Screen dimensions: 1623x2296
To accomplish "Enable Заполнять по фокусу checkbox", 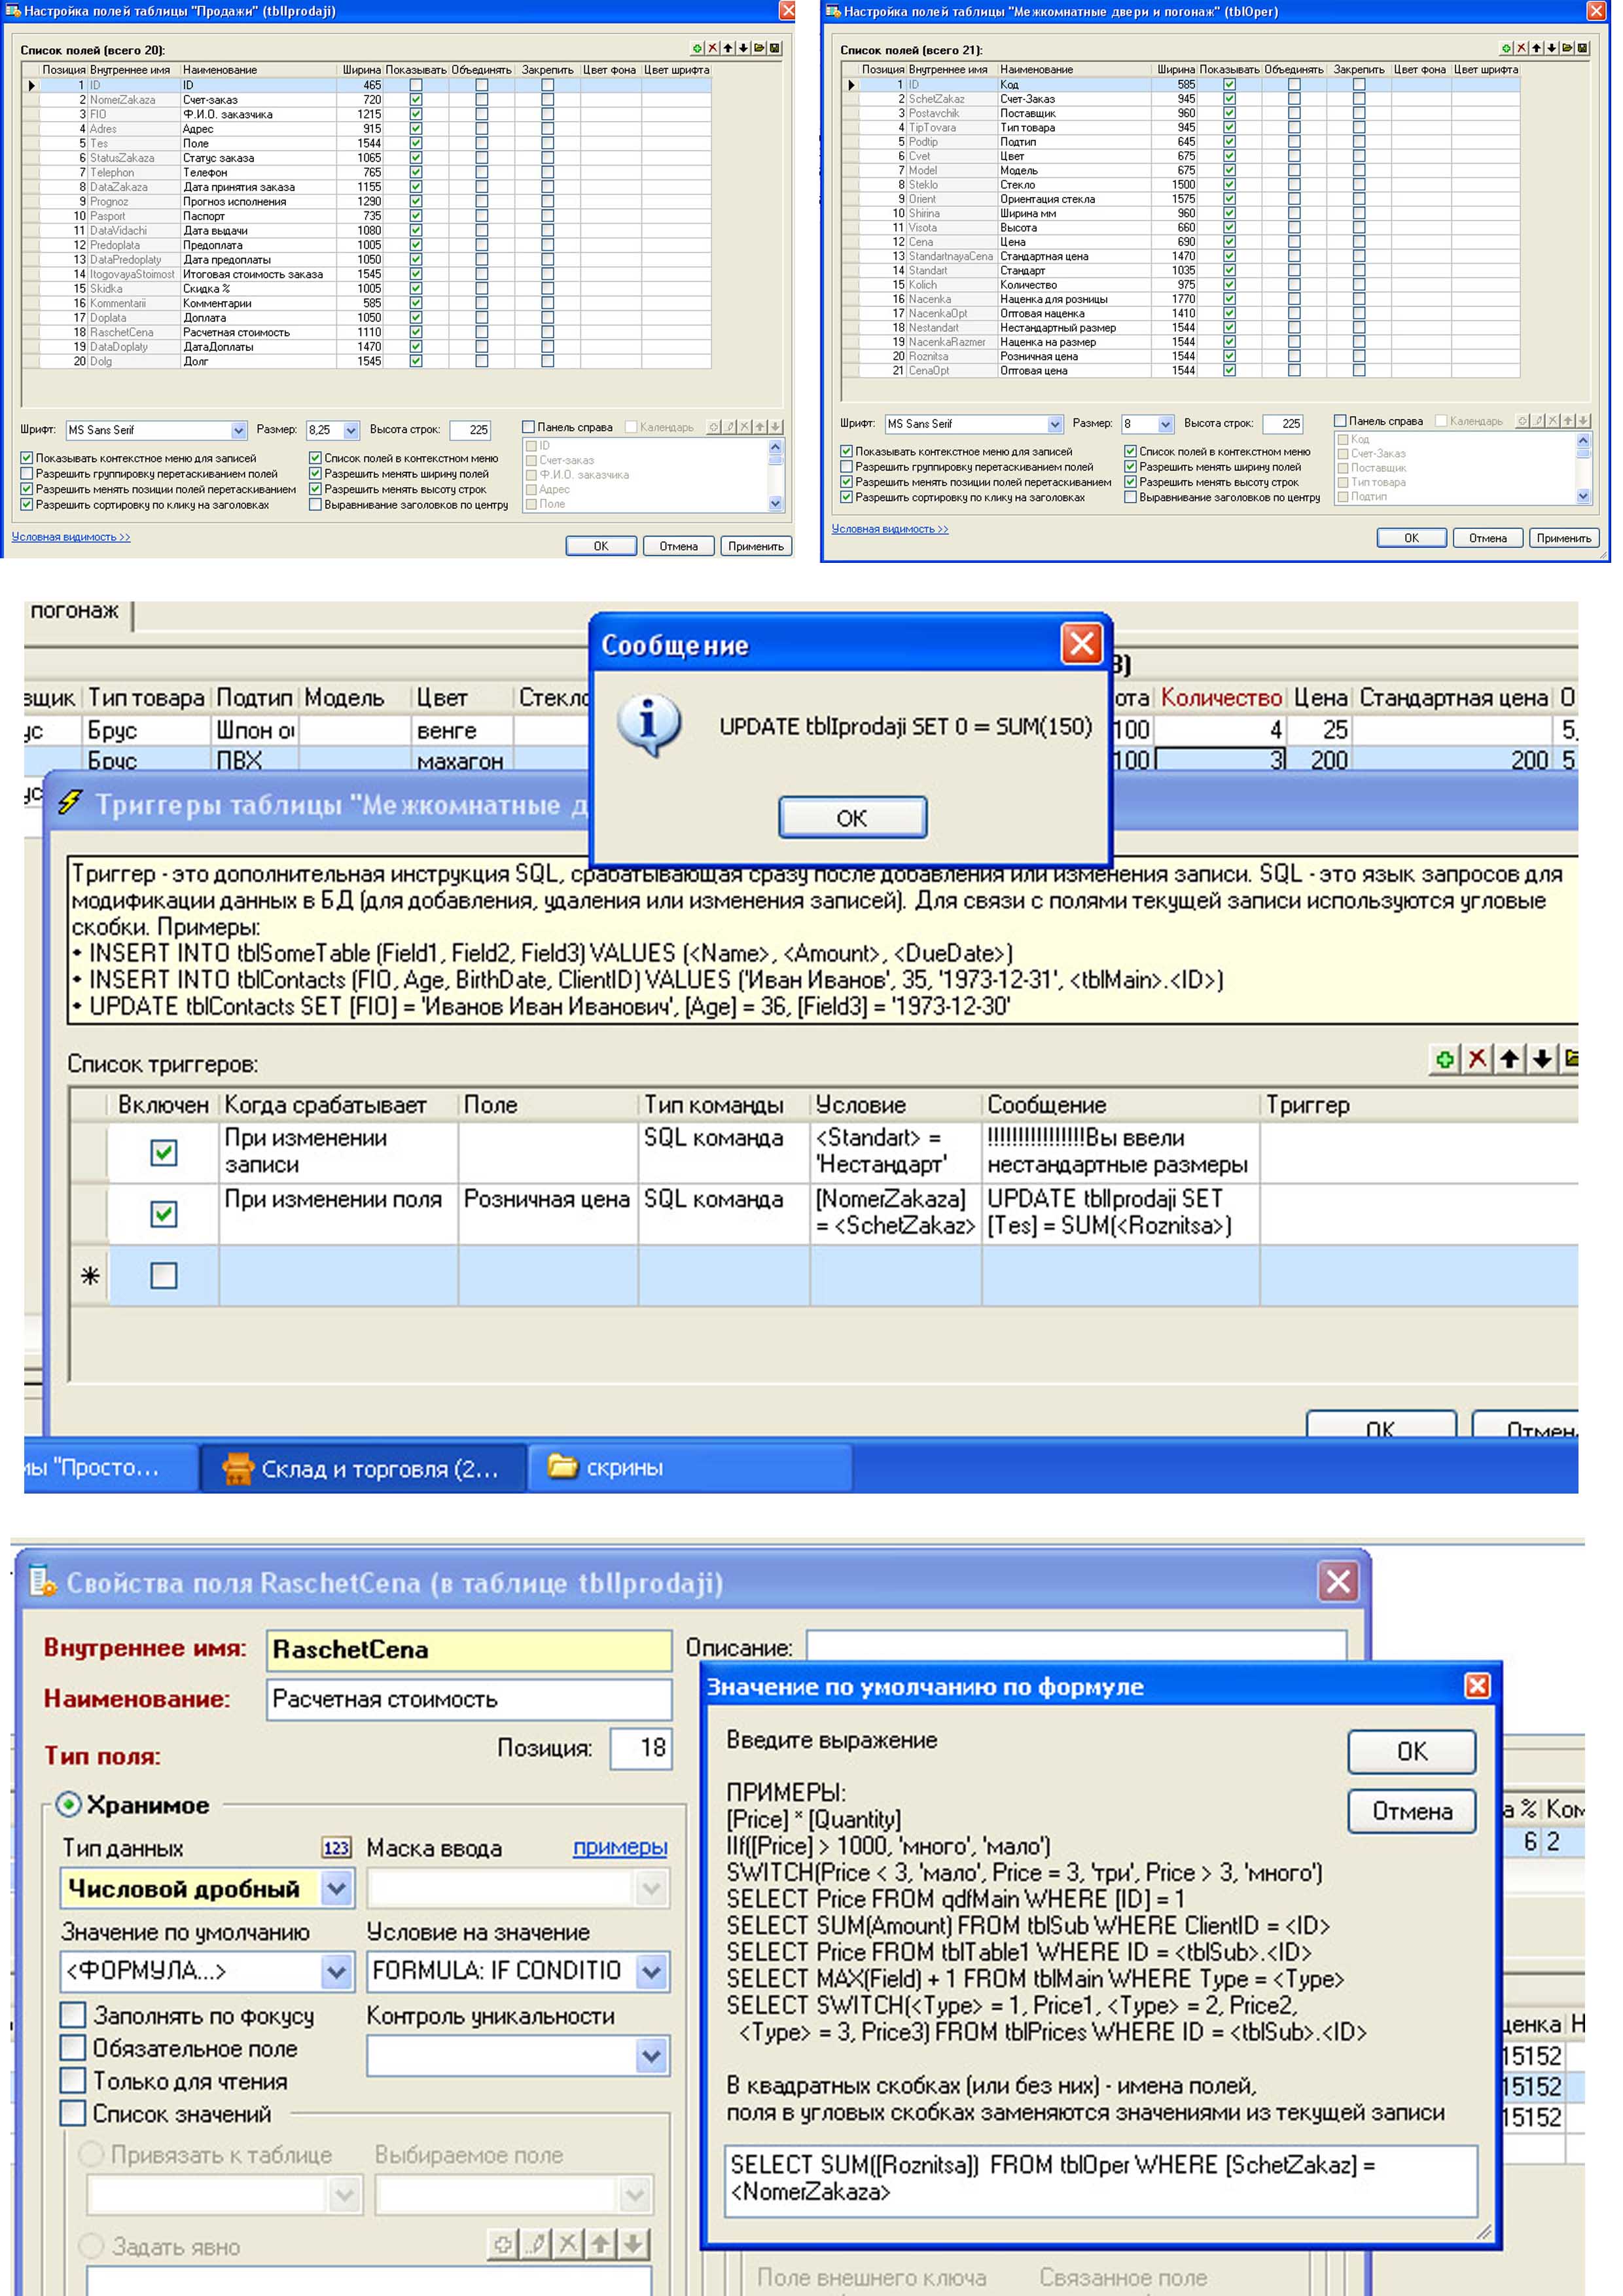I will pos(73,2015).
